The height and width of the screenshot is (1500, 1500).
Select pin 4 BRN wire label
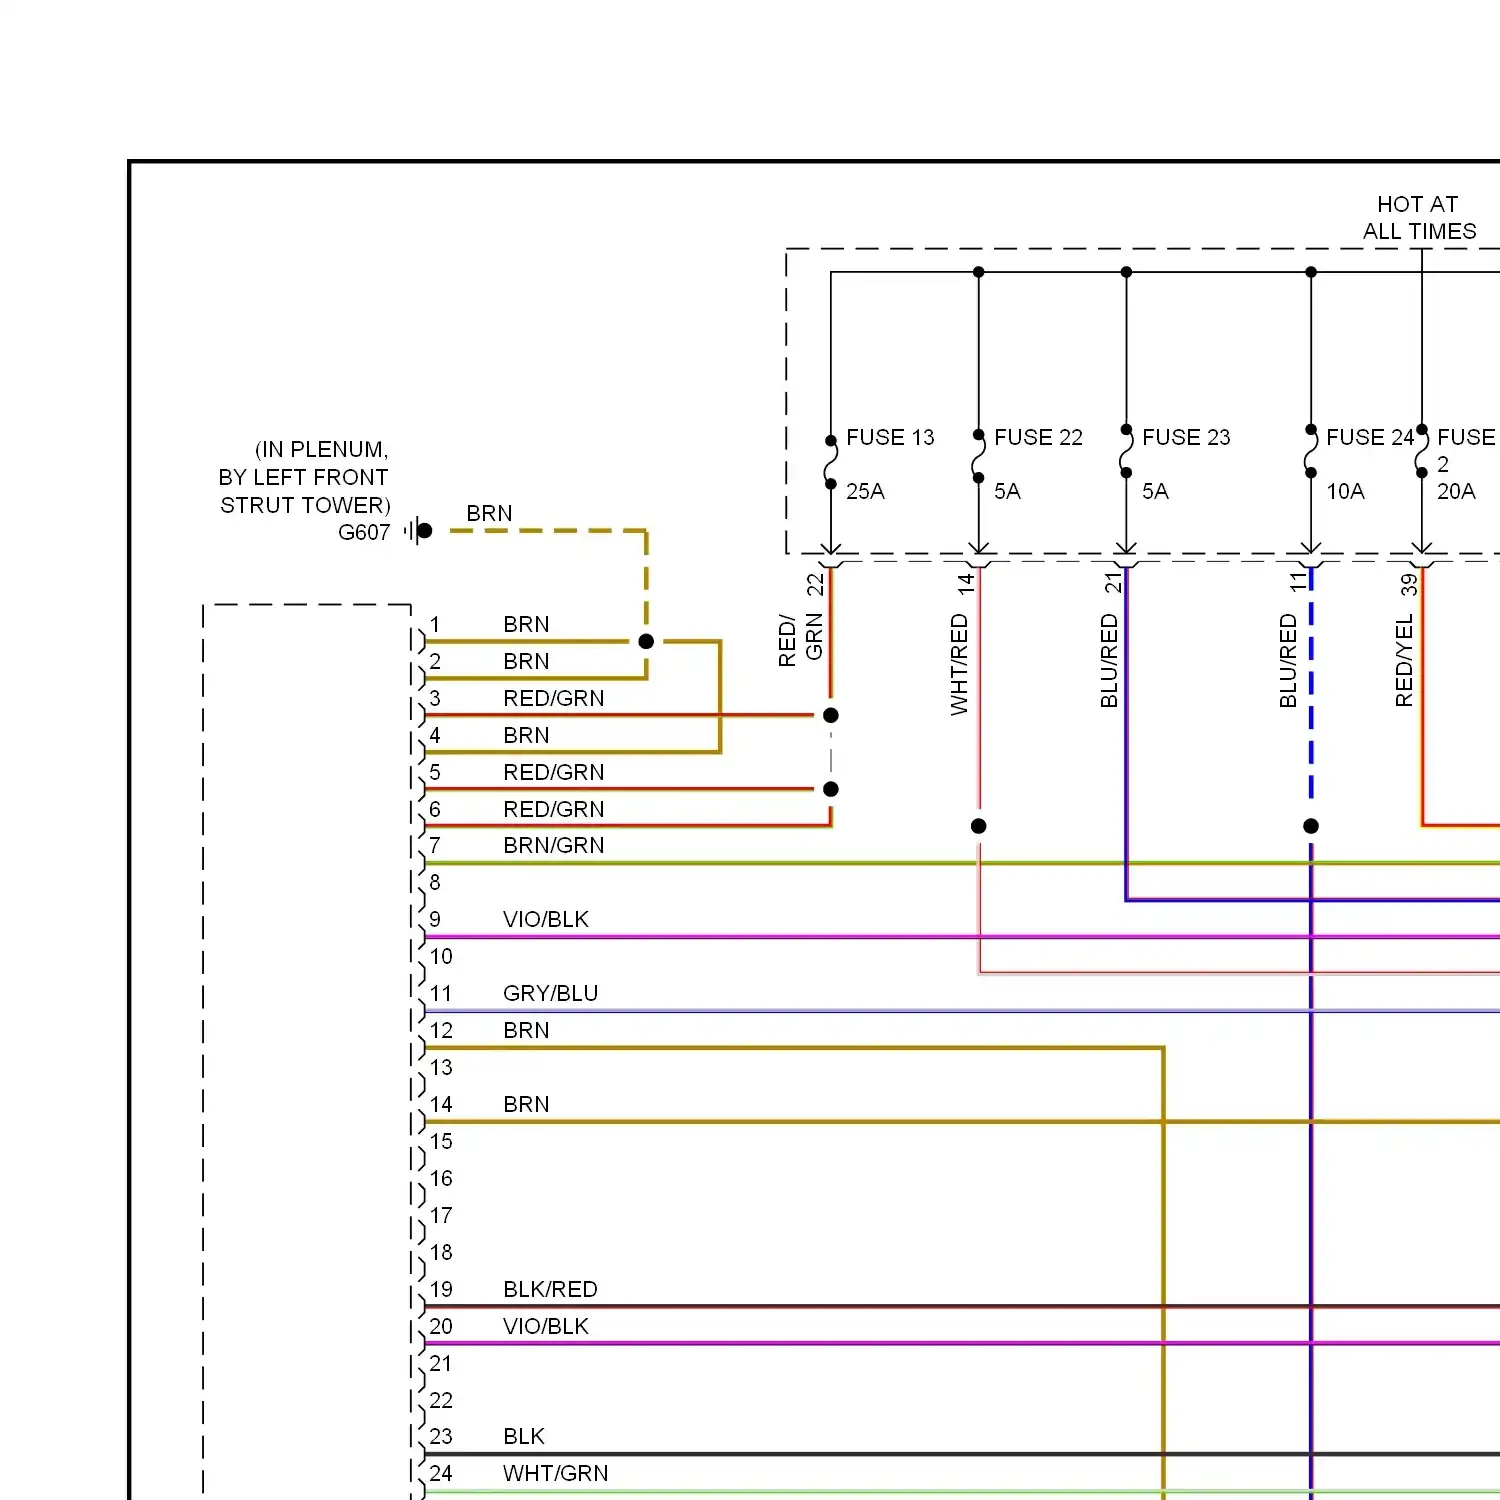click(526, 735)
